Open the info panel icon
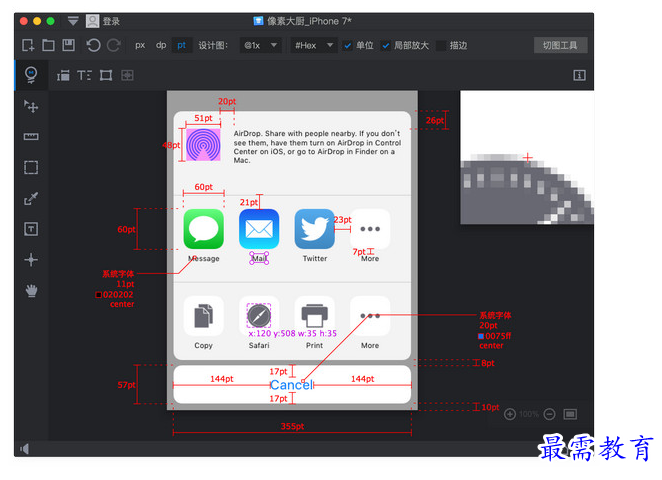Viewport: 662px width, 480px height. pyautogui.click(x=579, y=75)
